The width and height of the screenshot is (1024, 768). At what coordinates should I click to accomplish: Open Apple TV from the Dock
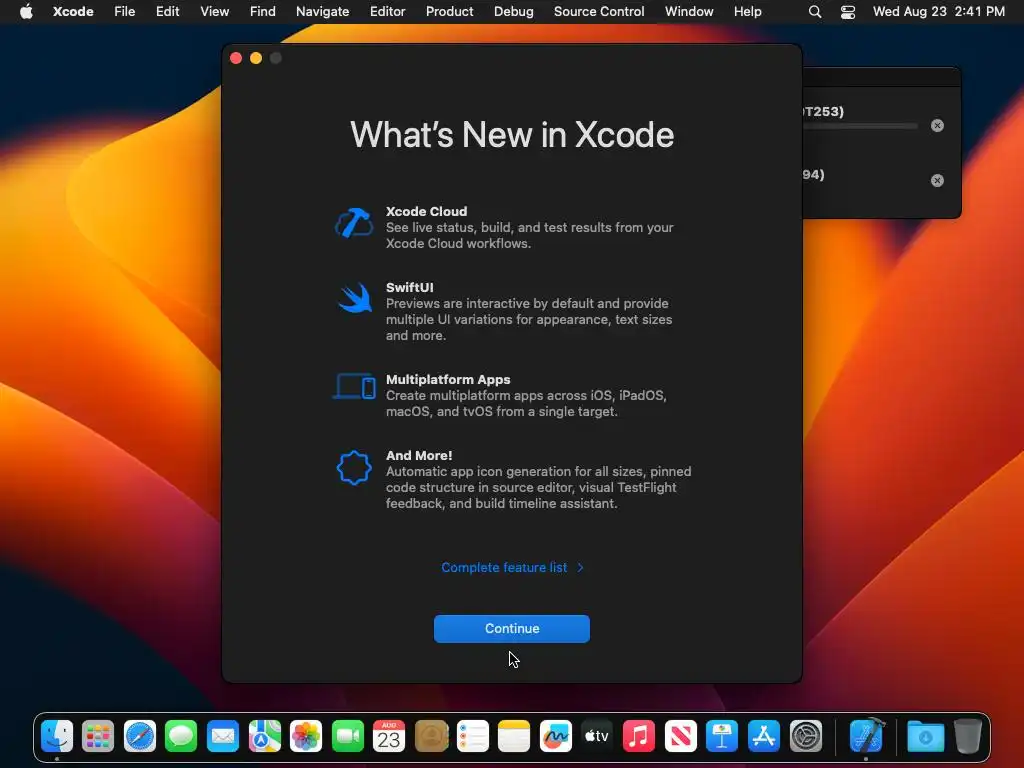(x=597, y=737)
